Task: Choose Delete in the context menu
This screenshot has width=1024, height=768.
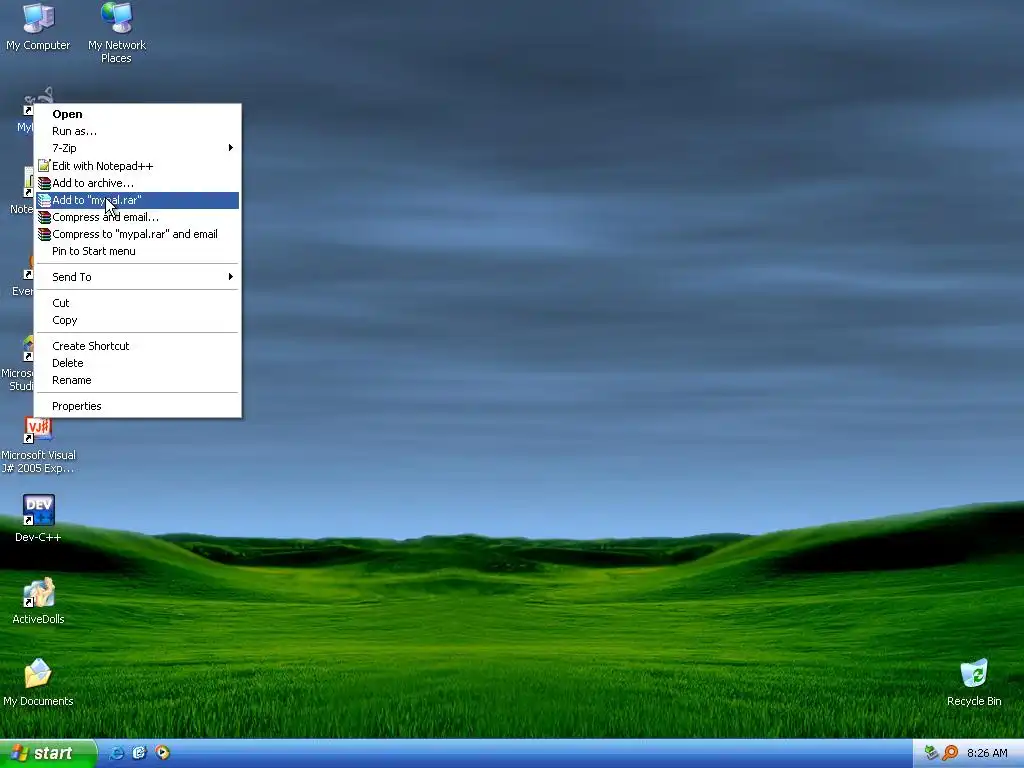Action: [138, 363]
